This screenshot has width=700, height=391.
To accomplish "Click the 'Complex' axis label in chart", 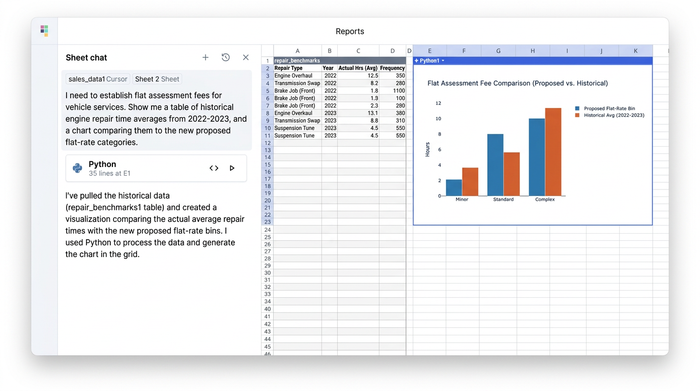I will 545,200.
